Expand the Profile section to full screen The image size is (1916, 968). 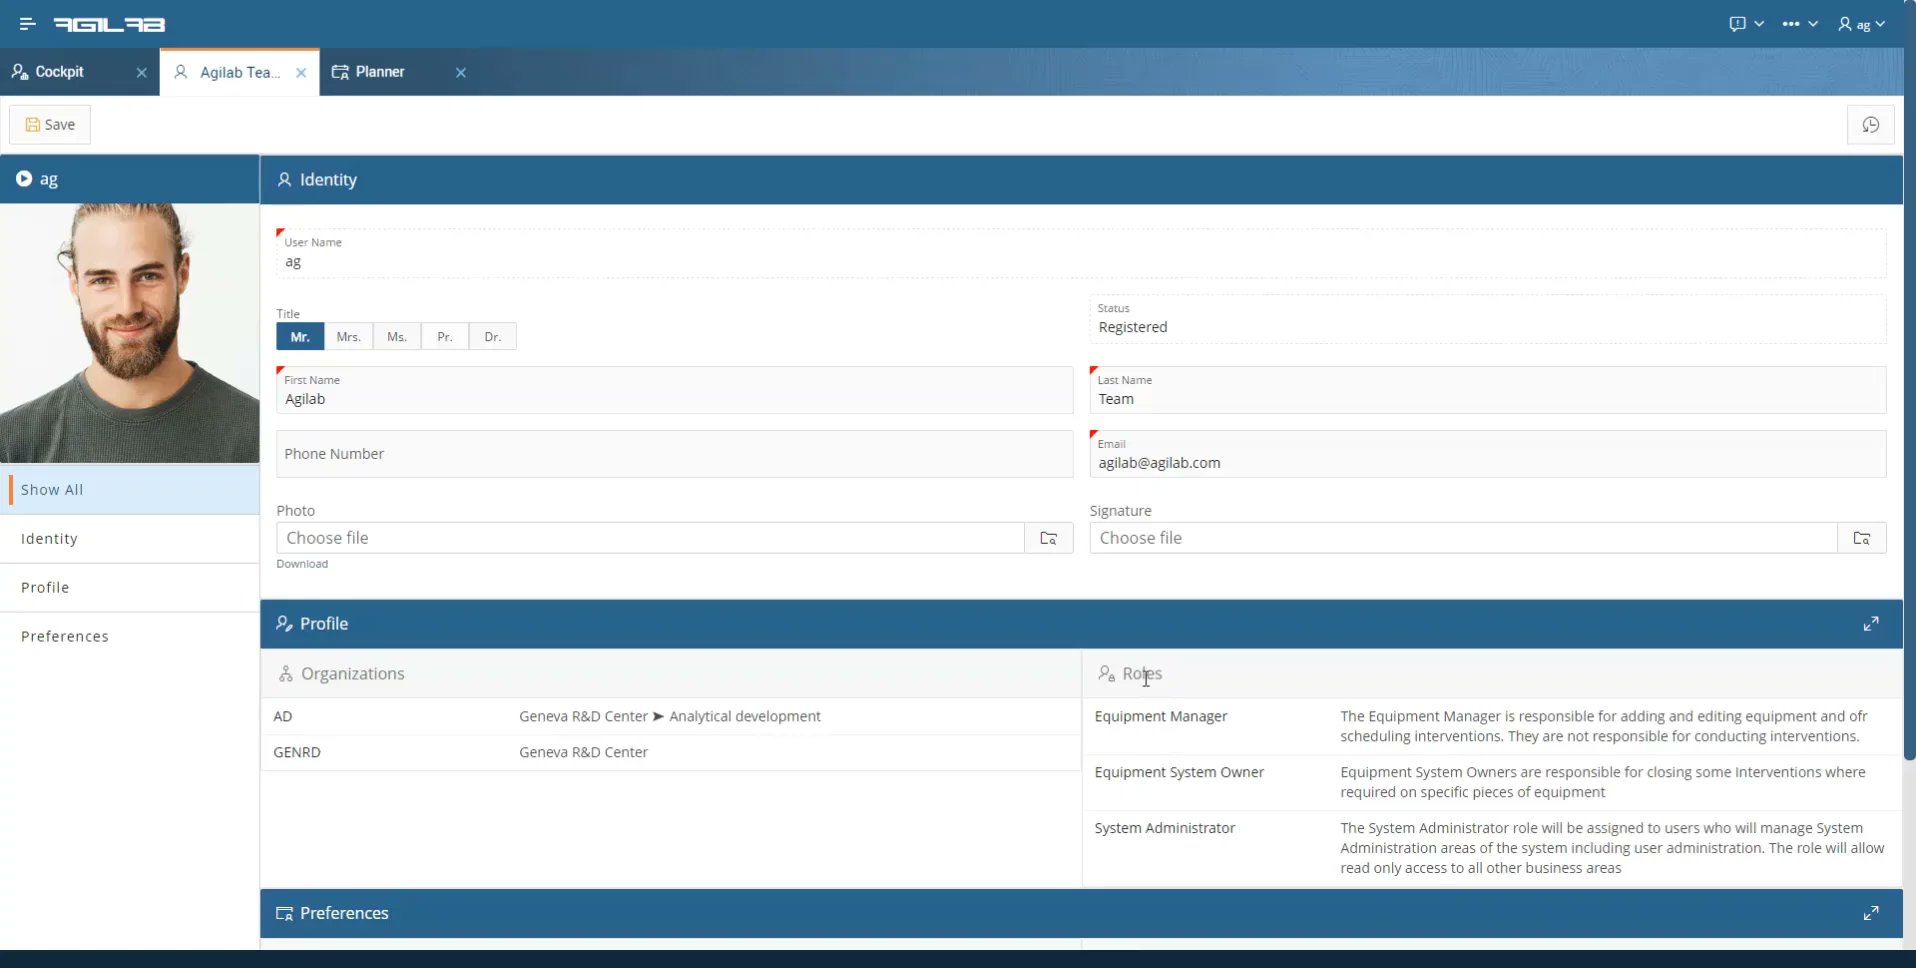coord(1871,623)
